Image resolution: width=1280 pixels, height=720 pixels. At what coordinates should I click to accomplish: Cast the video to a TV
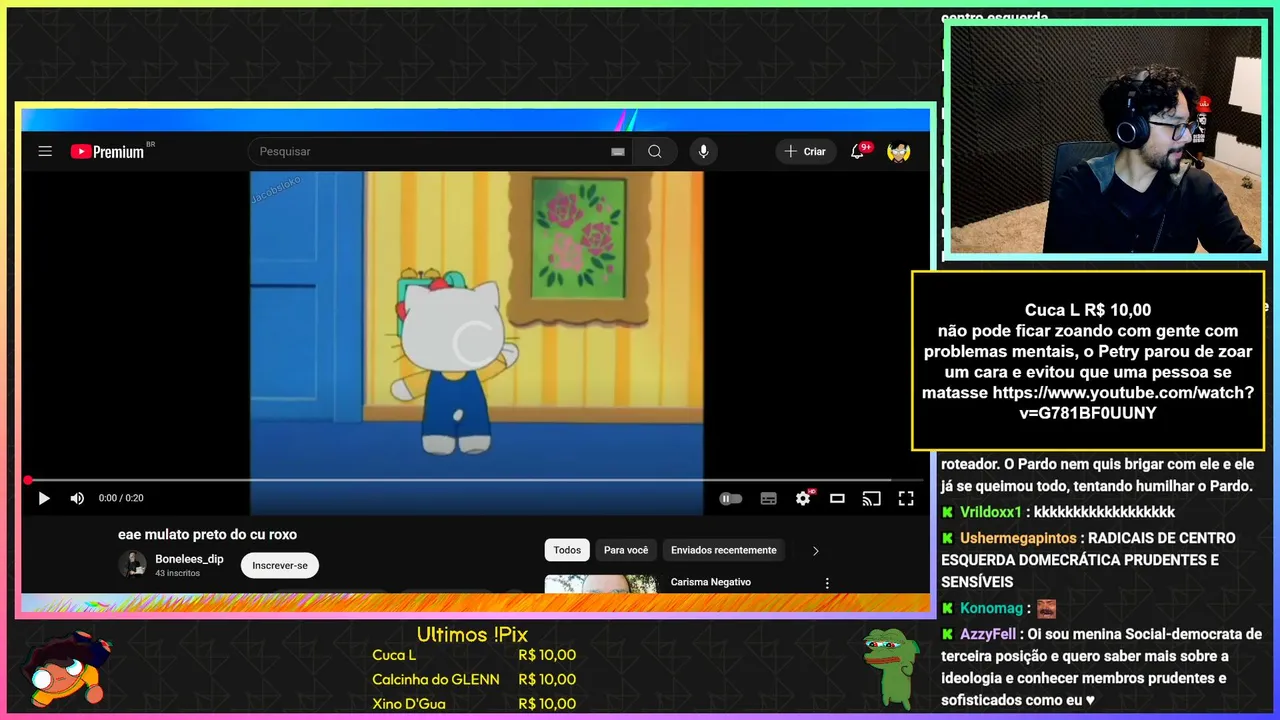click(871, 498)
